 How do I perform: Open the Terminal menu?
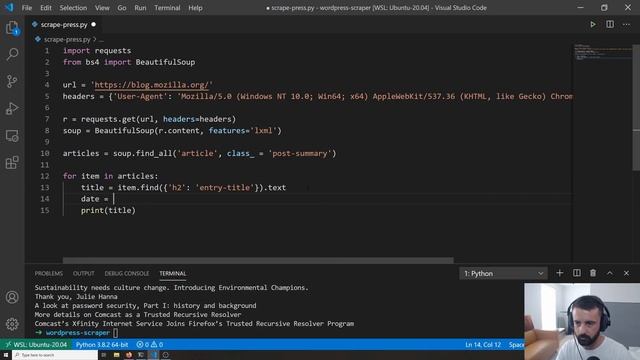click(x=167, y=8)
